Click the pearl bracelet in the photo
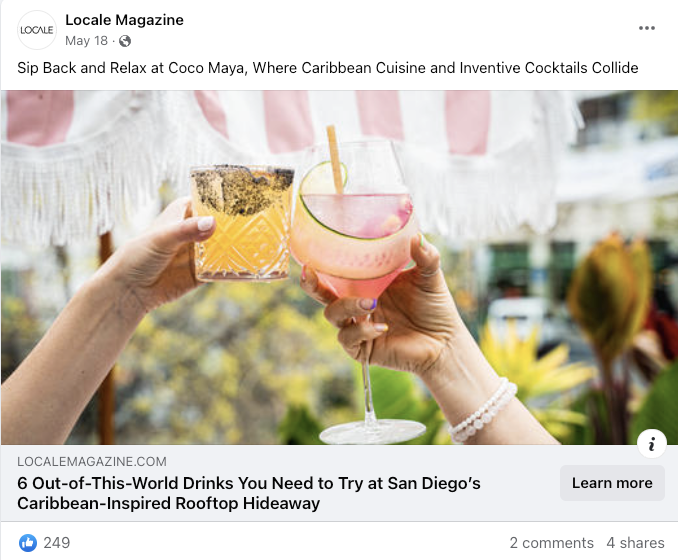 483,410
